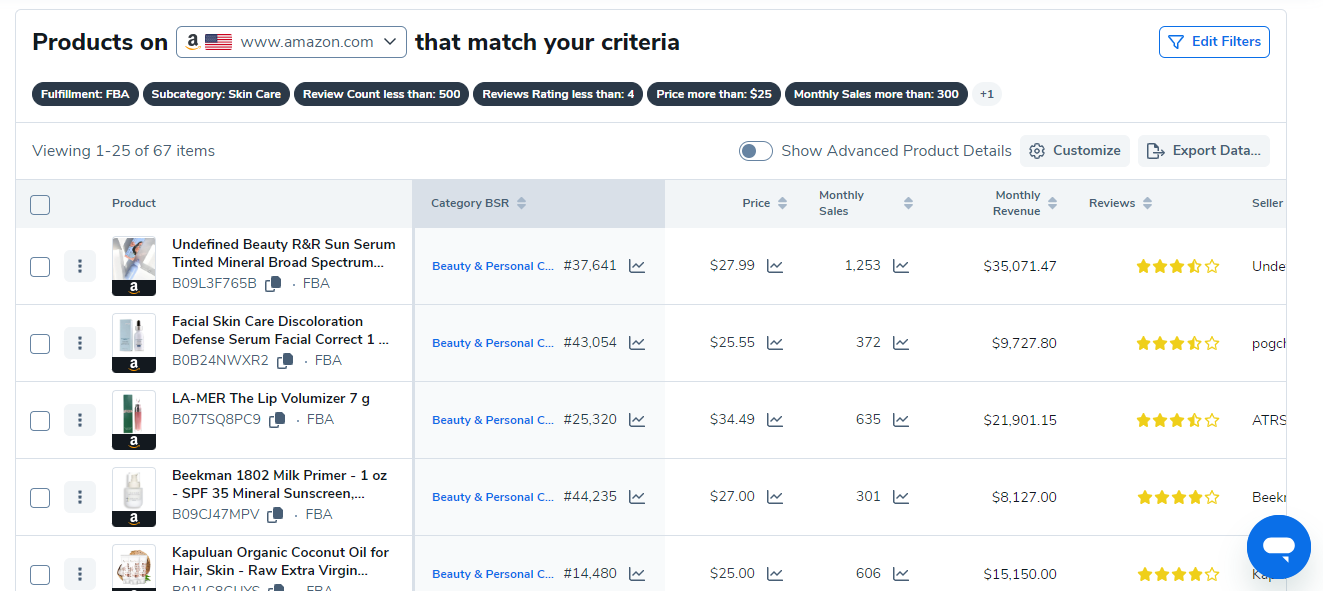Sort the table by Reviews column
This screenshot has width=1323, height=591.
(x=1147, y=203)
